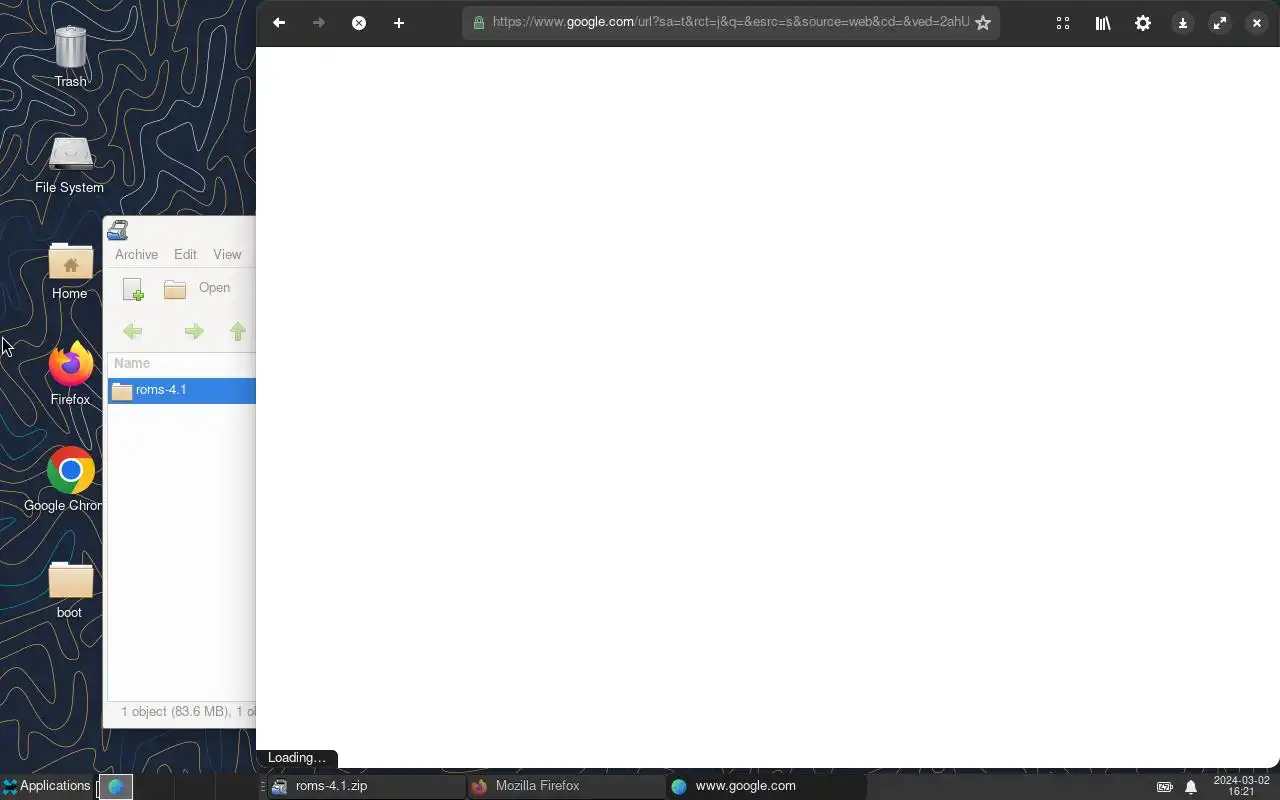This screenshot has height=800, width=1280.
Task: Click the File System desktop icon
Action: [69, 165]
